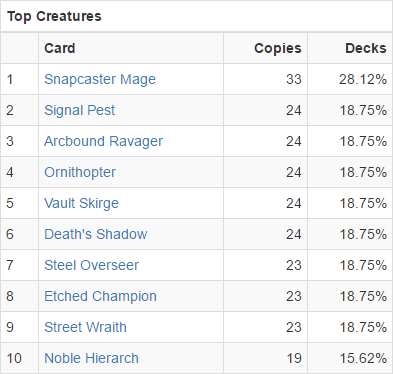Click the Noble Hierarch link
Viewport: 393px width, 374px height.
(91, 358)
